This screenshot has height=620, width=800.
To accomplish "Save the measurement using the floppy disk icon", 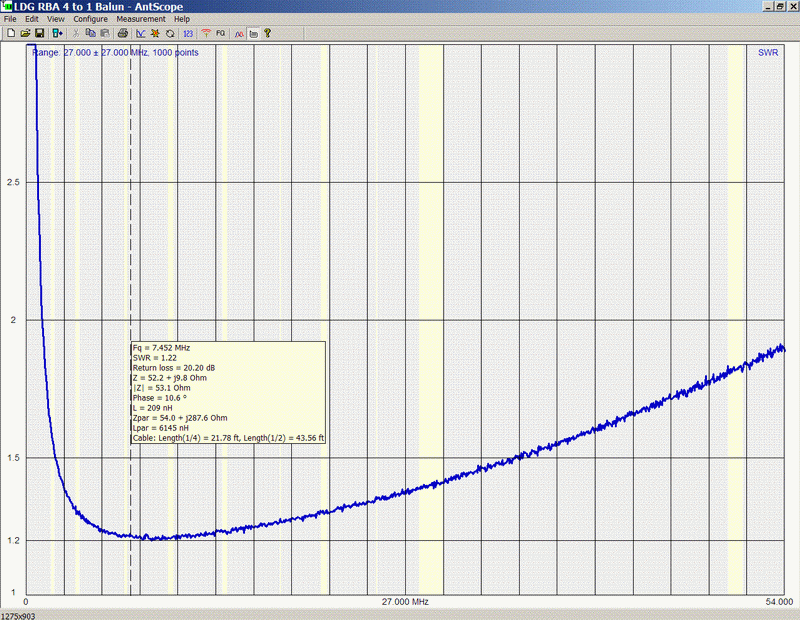I will 39,33.
